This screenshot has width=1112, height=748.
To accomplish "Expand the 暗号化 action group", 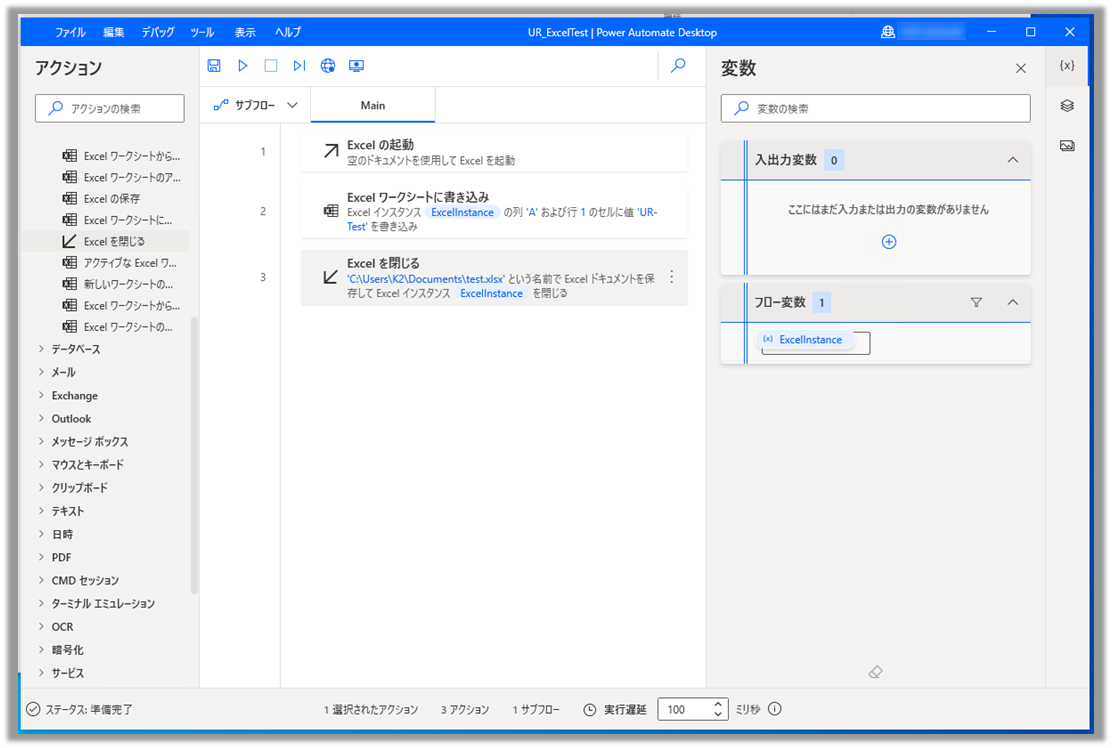I will [x=41, y=649].
